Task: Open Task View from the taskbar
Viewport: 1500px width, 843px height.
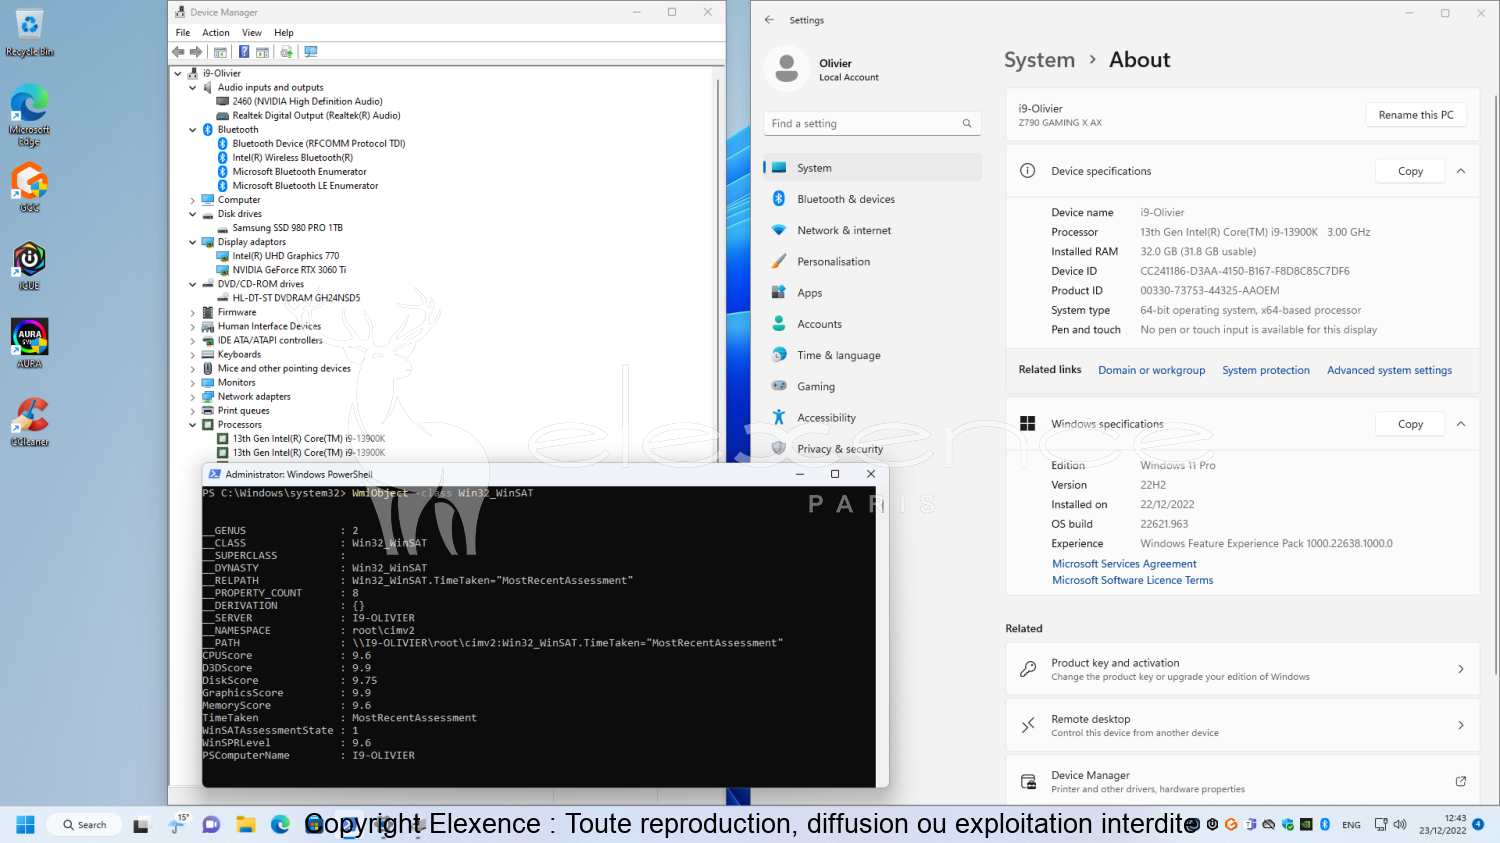Action: (141, 825)
